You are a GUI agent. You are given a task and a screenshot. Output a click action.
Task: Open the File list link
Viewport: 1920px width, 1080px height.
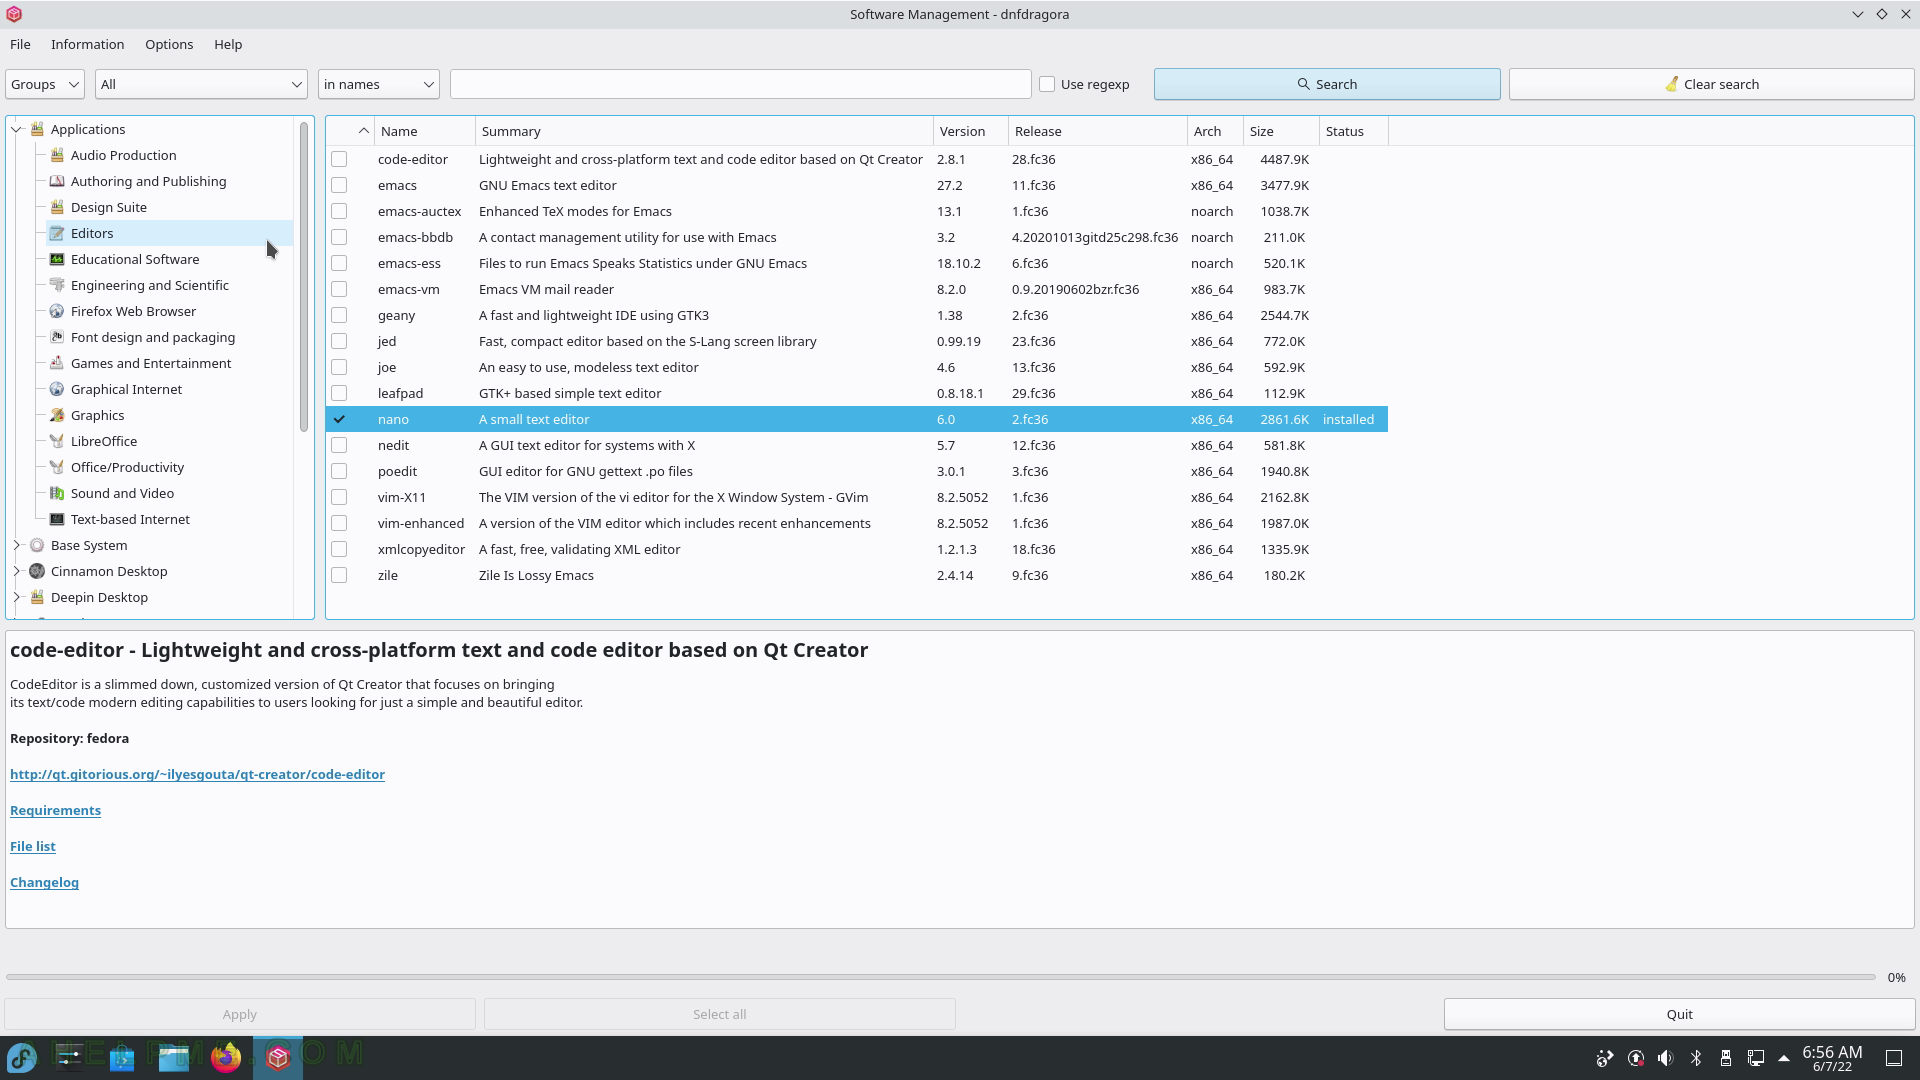33,846
